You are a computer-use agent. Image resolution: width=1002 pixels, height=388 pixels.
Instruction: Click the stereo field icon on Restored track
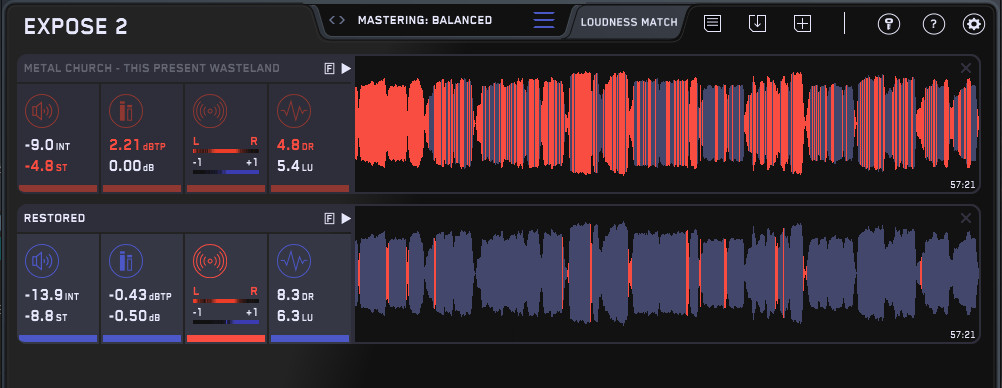[210, 261]
